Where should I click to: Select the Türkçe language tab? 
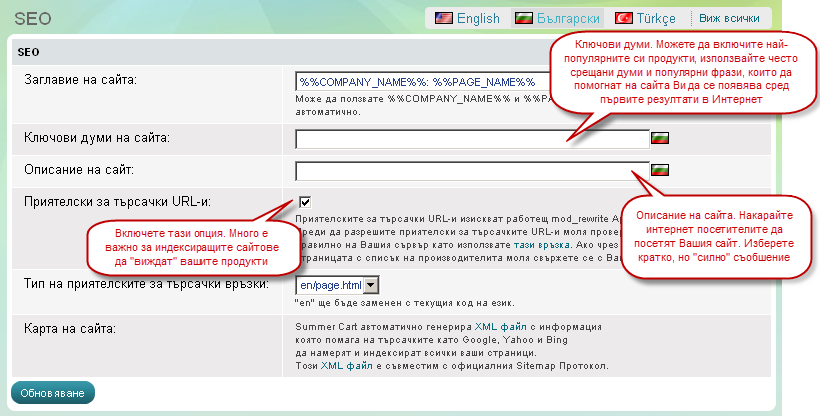pyautogui.click(x=657, y=18)
